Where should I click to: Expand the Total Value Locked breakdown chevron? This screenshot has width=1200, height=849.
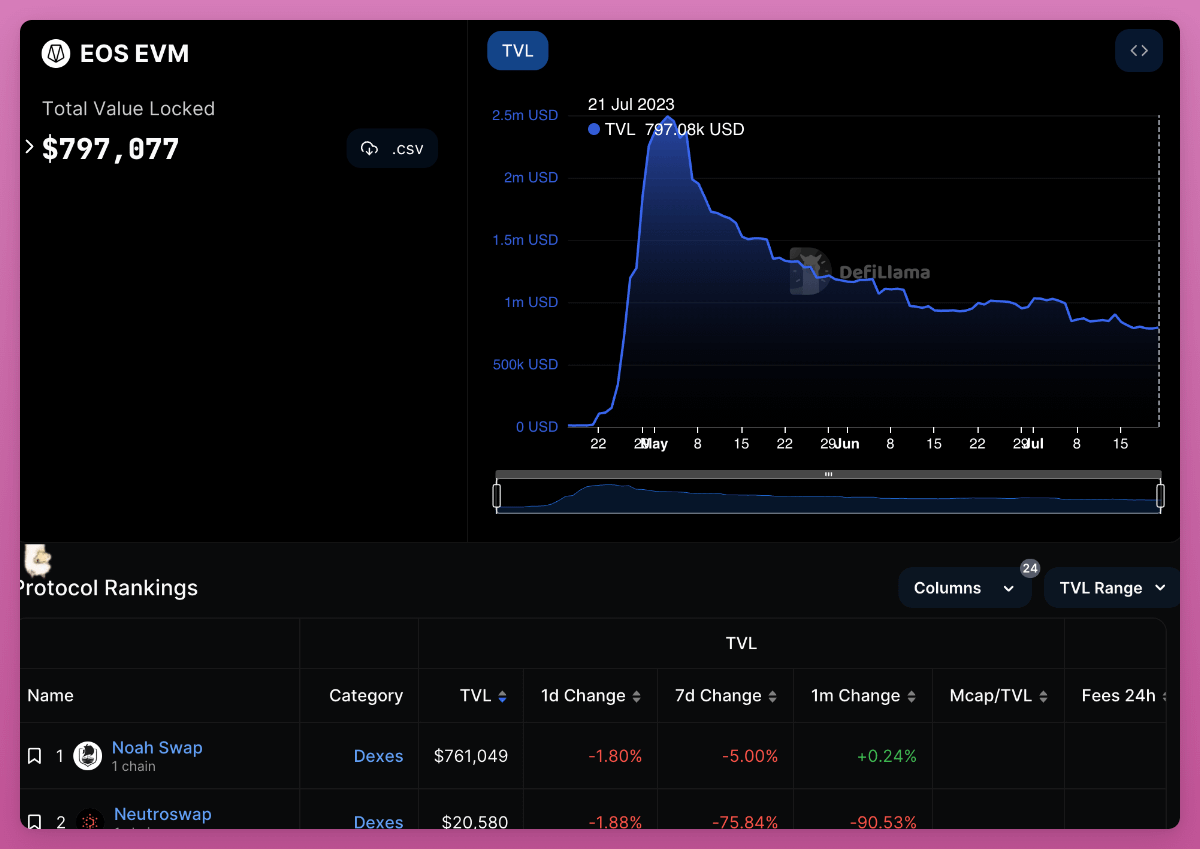coord(29,147)
